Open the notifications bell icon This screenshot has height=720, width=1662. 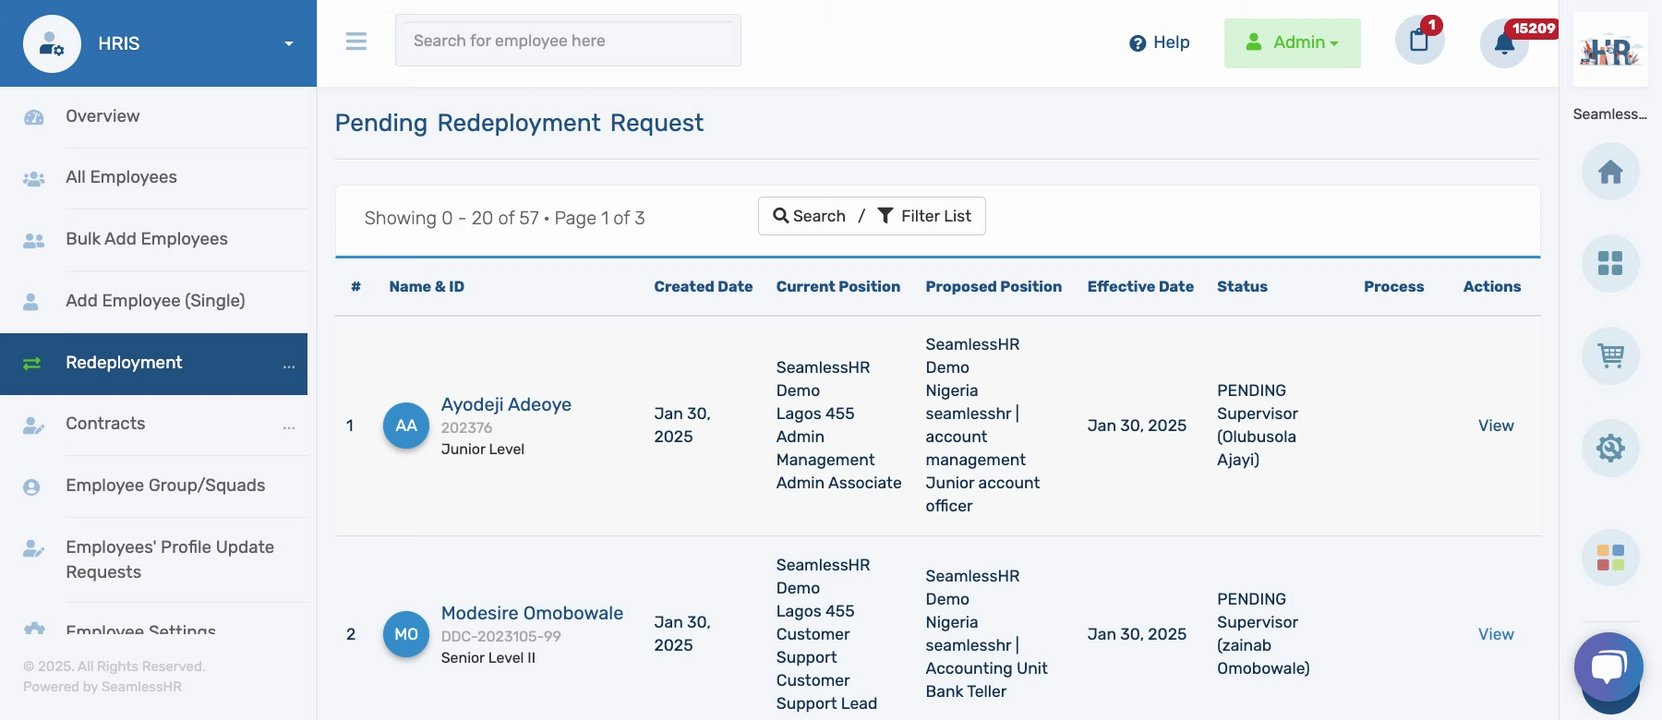[x=1504, y=43]
